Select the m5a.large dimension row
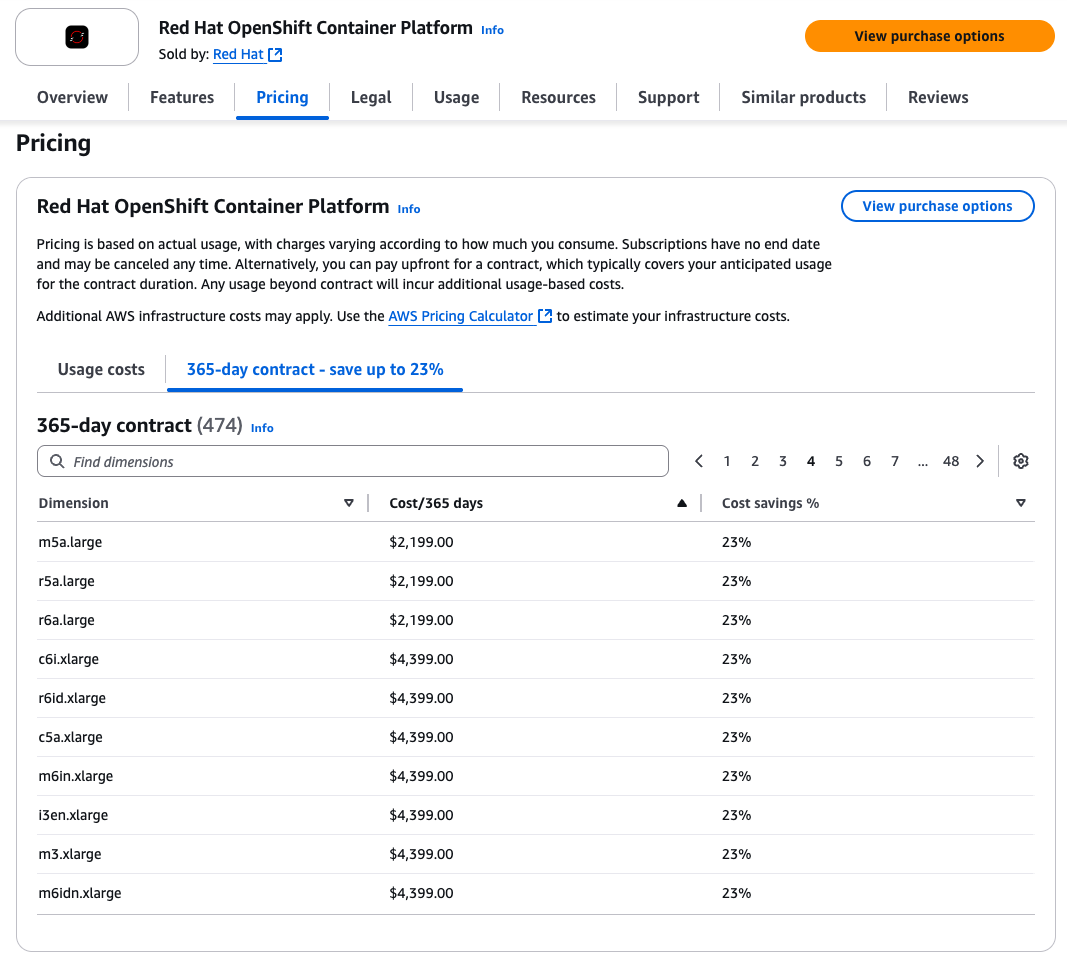 (x=536, y=542)
